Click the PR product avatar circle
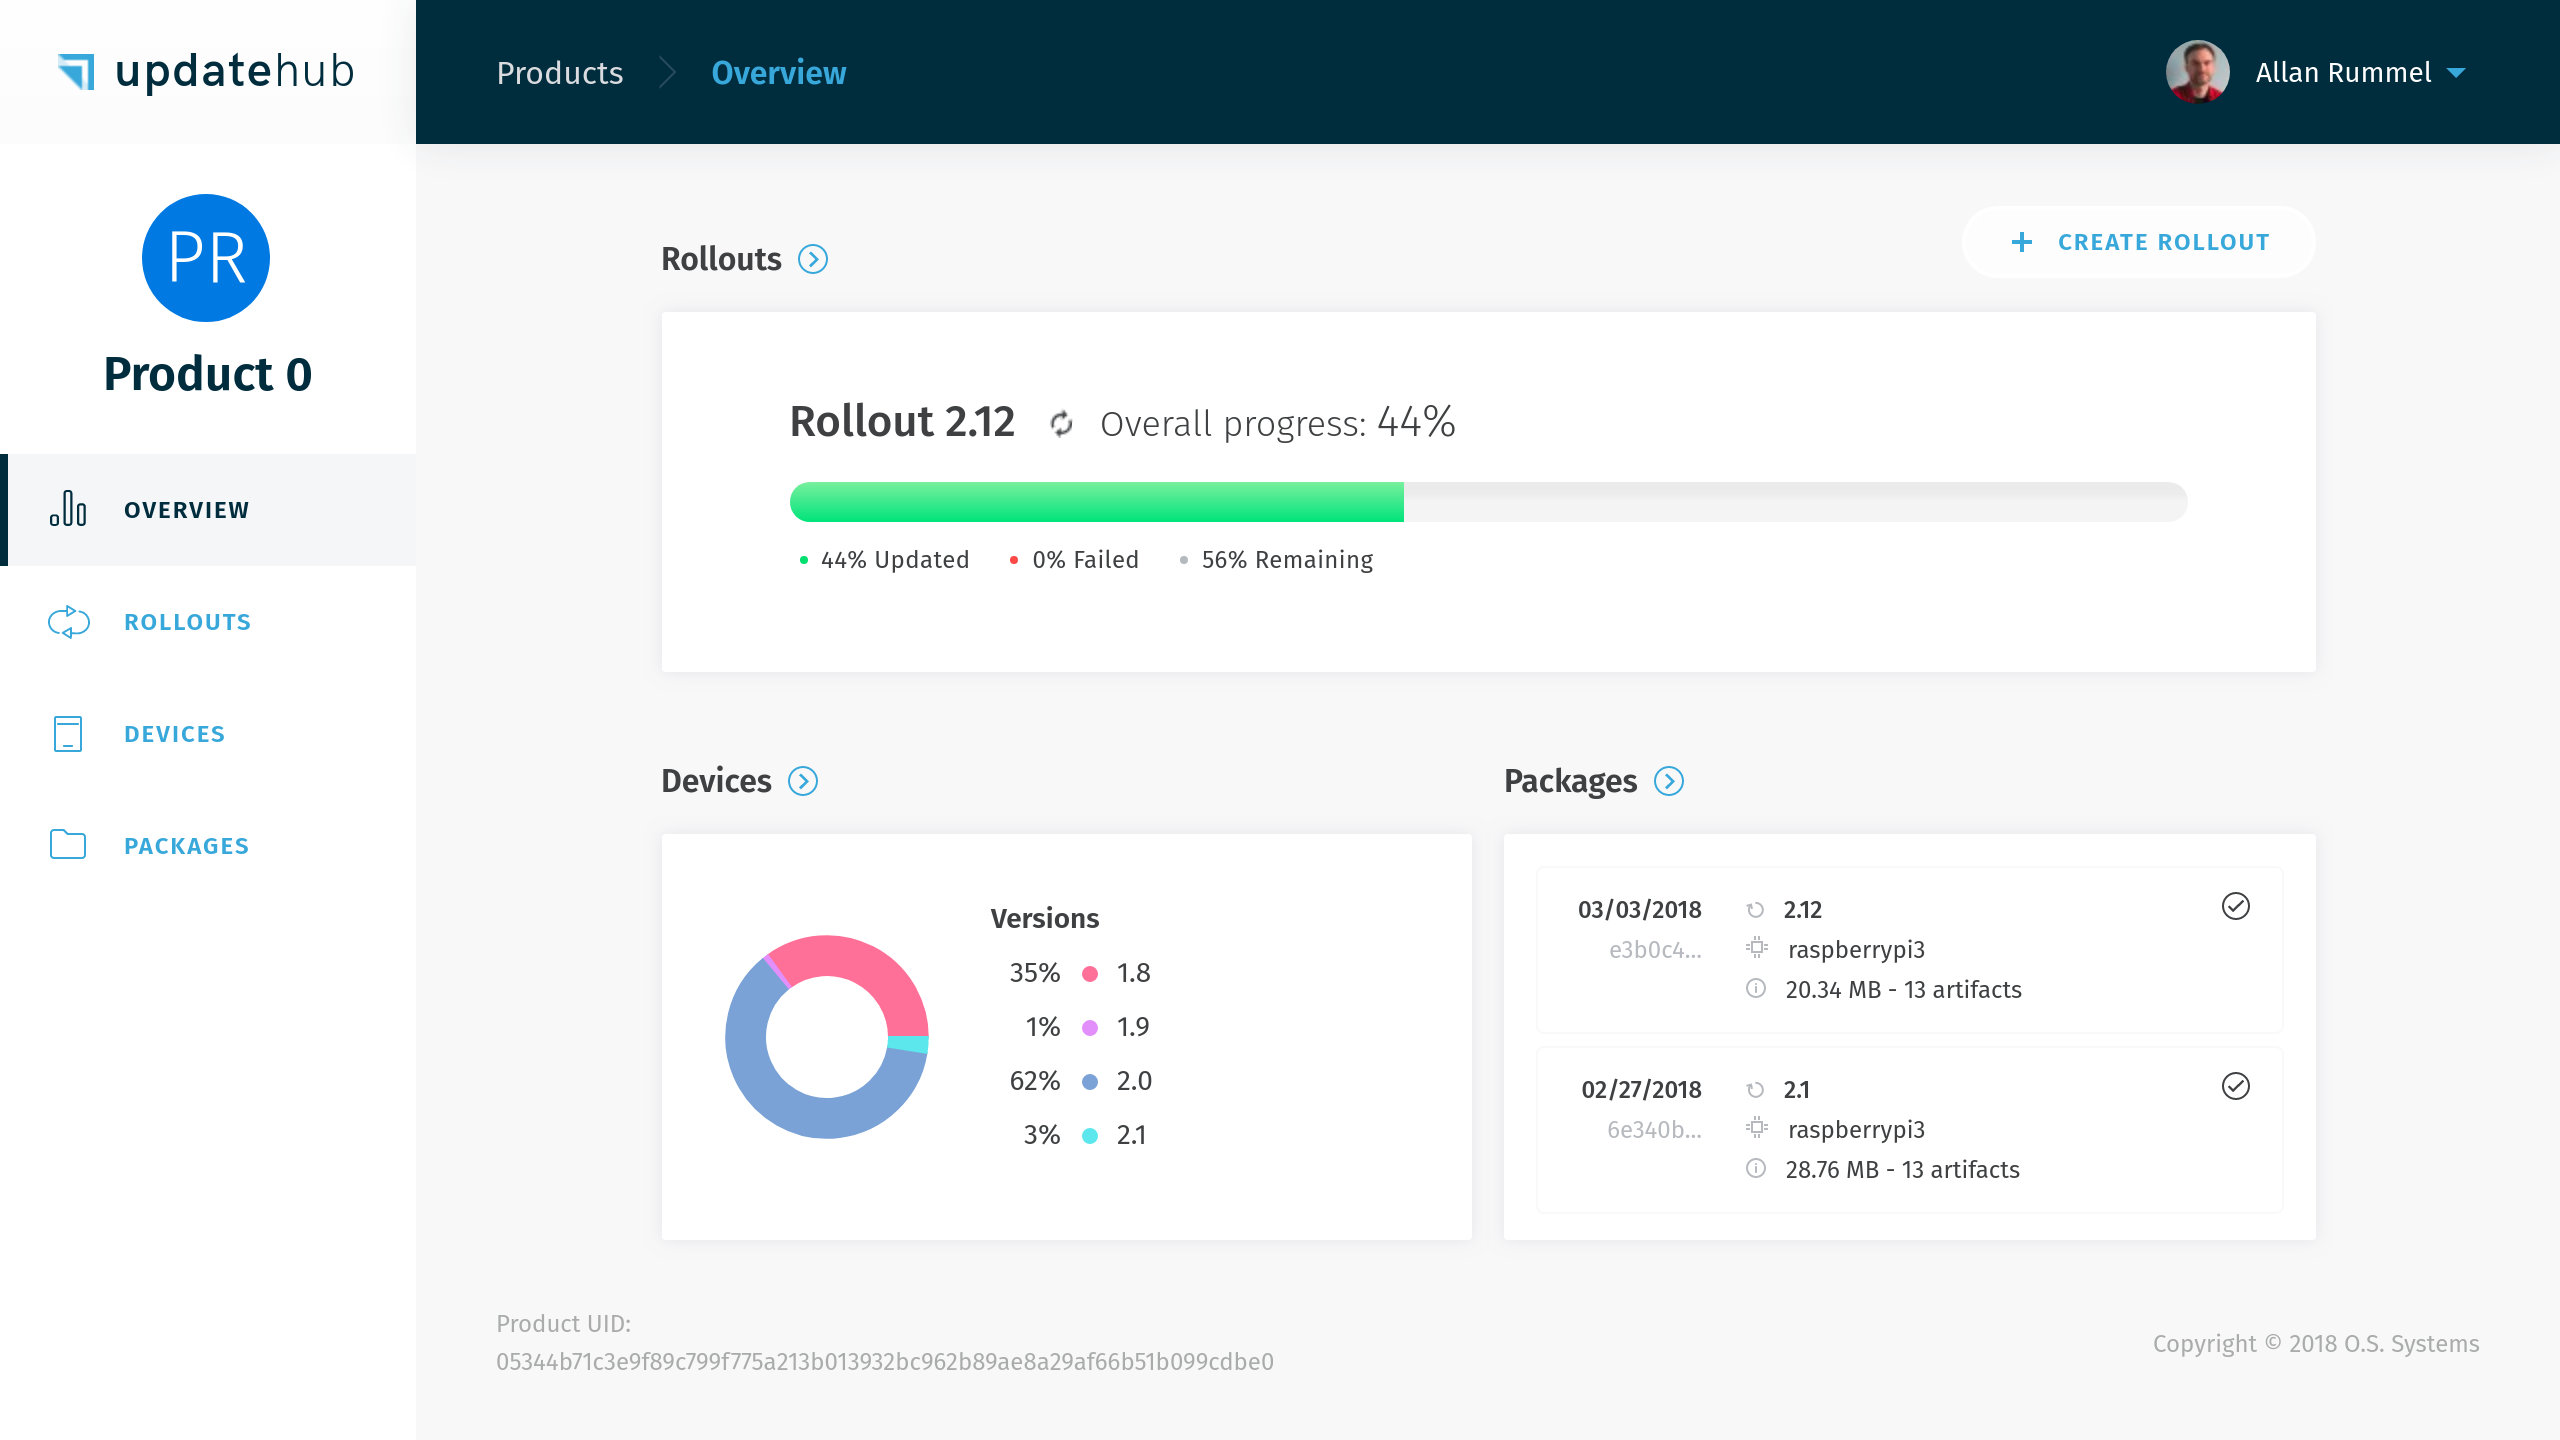Image resolution: width=2560 pixels, height=1440 pixels. (206, 257)
